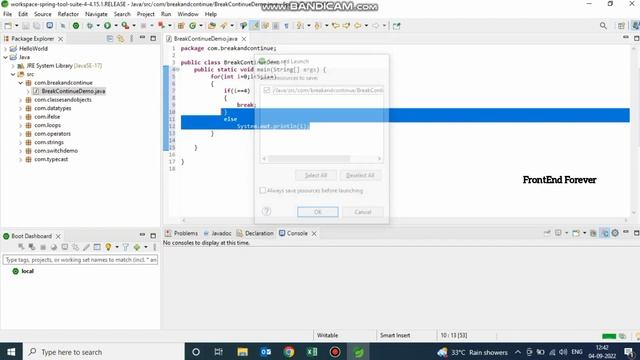This screenshot has height=360, width=640.
Task: Click OK in the Save and Launch dialog
Action: (318, 212)
